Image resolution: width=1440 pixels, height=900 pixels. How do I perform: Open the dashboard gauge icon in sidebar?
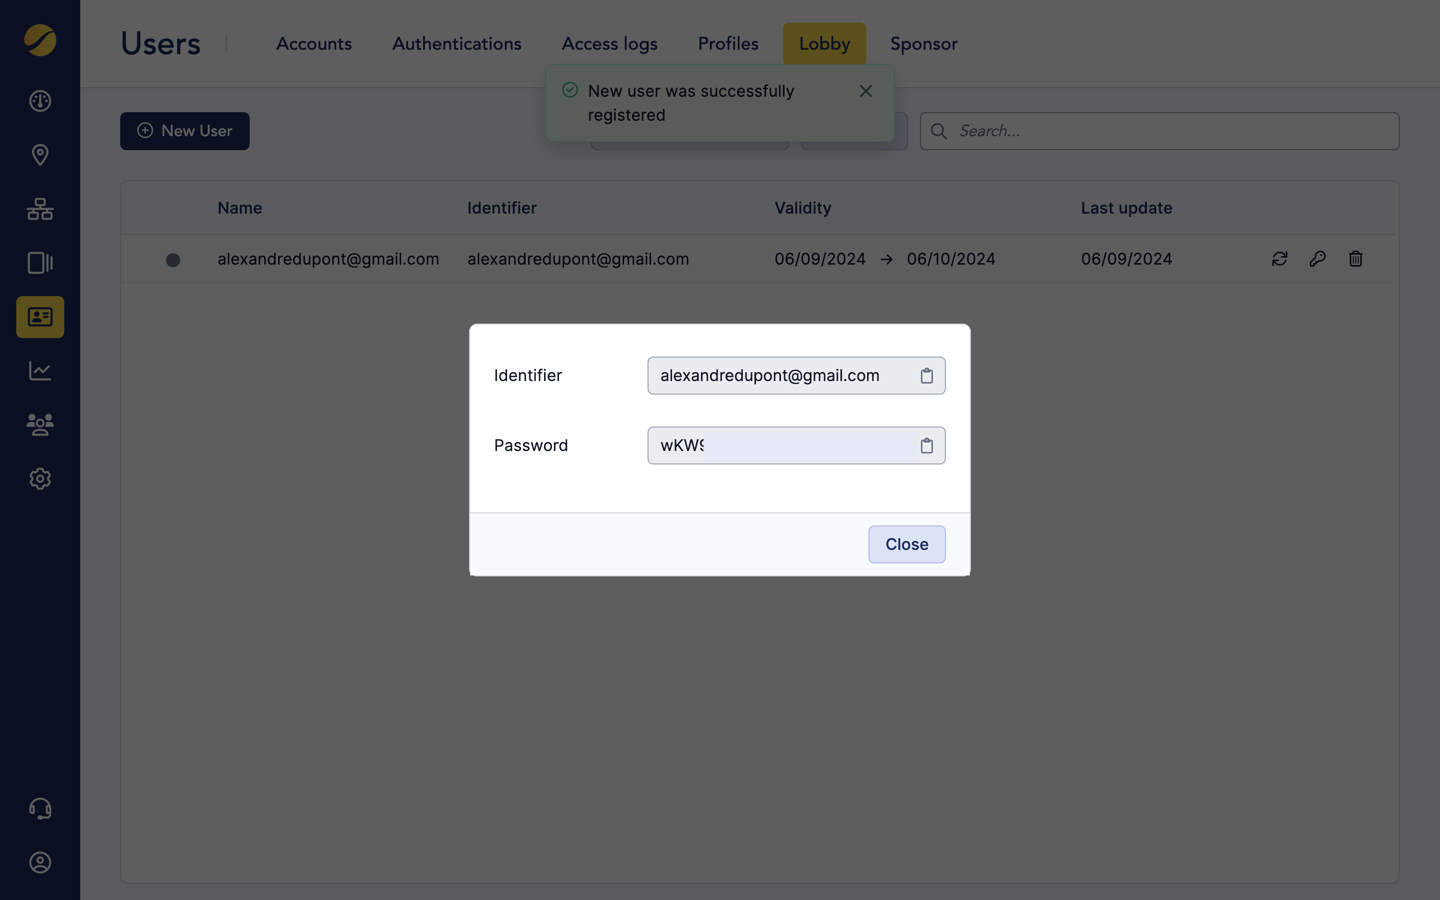[x=40, y=100]
